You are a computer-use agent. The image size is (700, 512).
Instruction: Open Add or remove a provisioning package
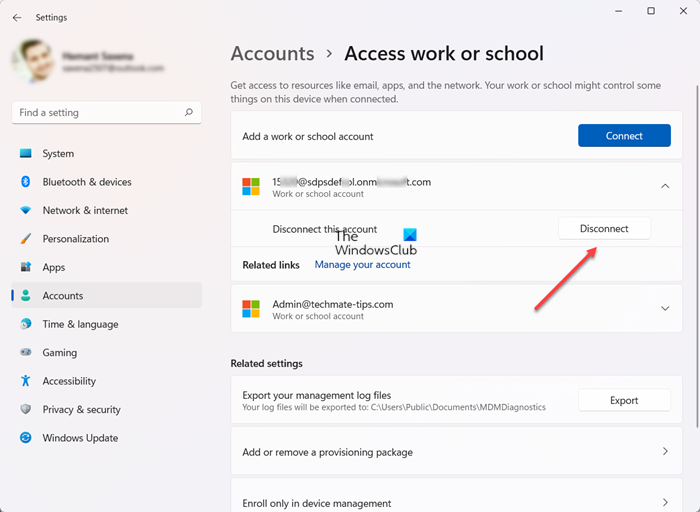[456, 451]
